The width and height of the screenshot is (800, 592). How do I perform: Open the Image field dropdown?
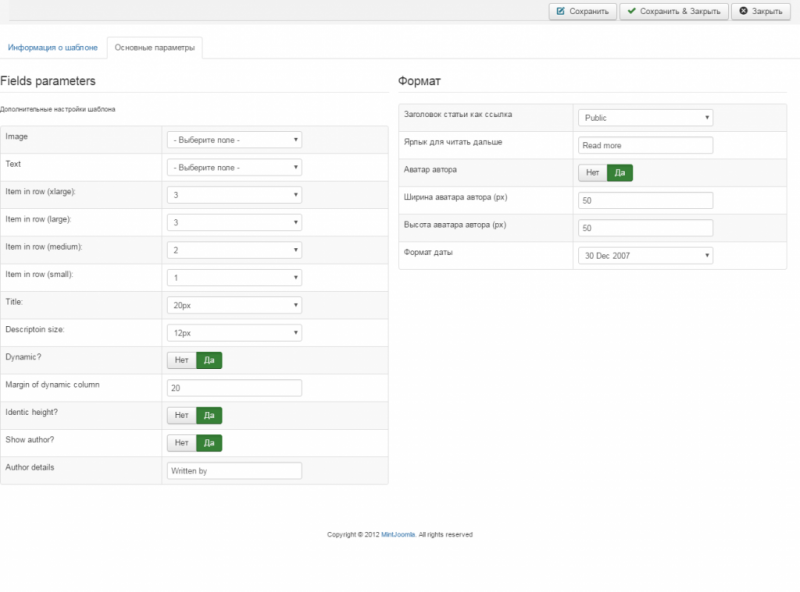pyautogui.click(x=234, y=140)
